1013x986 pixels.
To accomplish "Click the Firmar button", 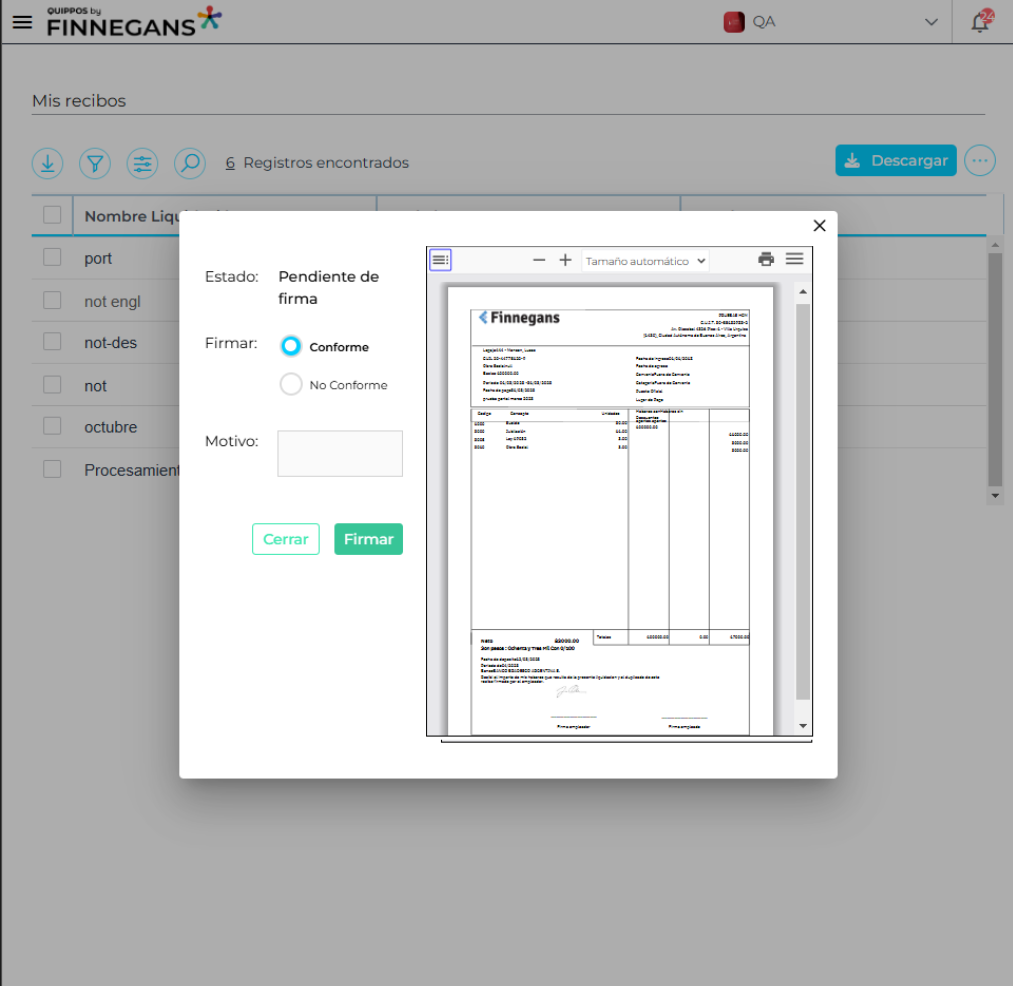I will pos(368,539).
